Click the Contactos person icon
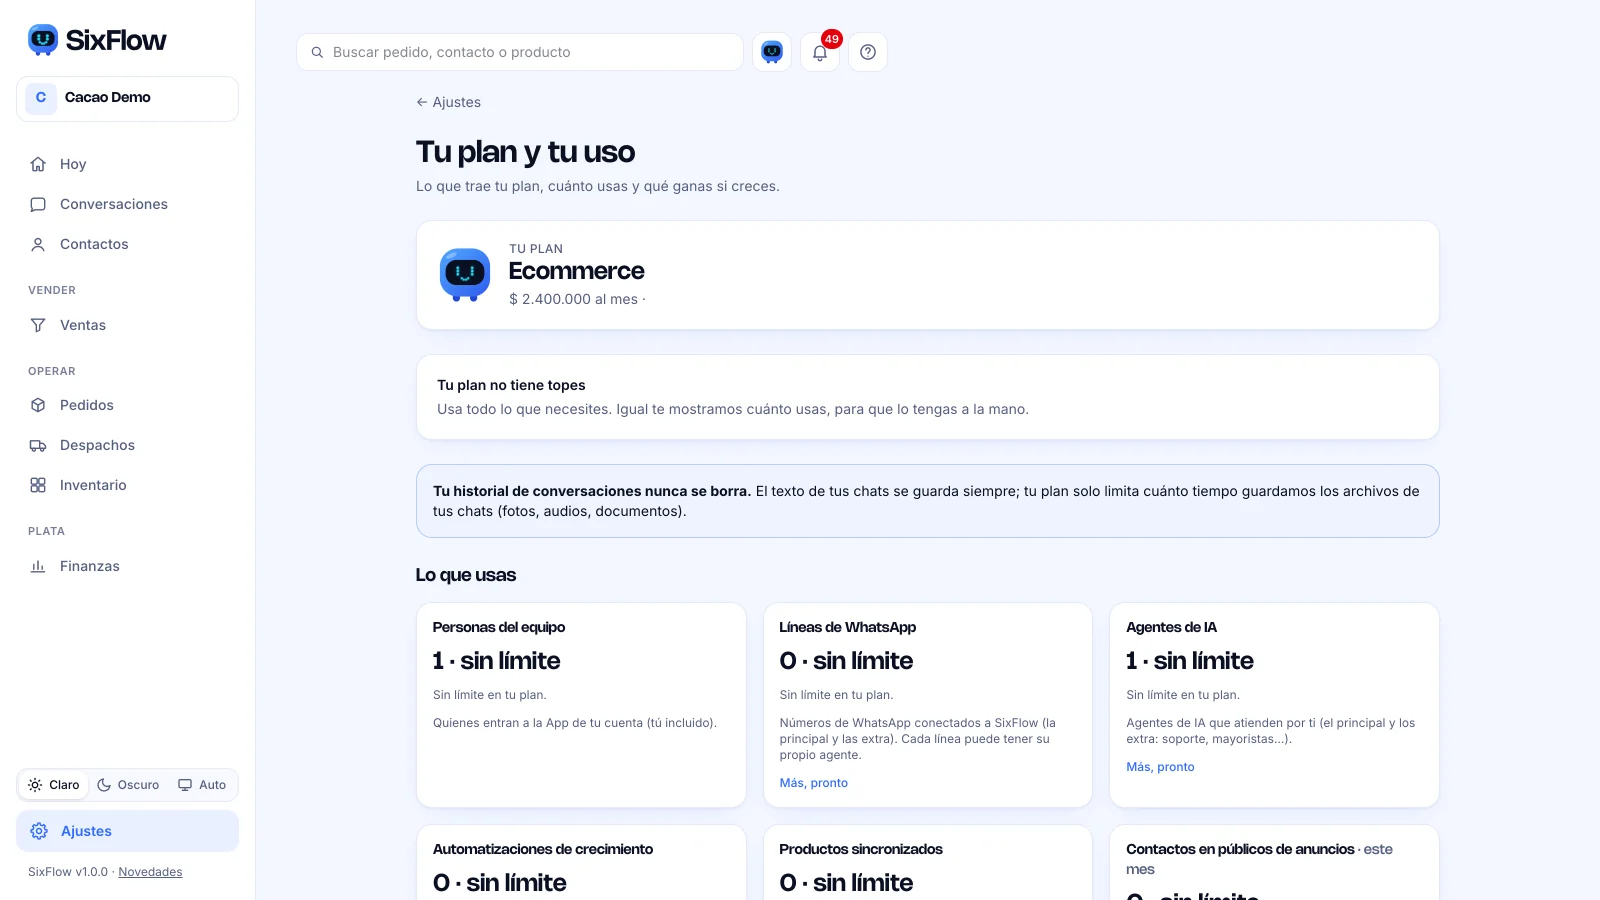 pyautogui.click(x=38, y=244)
